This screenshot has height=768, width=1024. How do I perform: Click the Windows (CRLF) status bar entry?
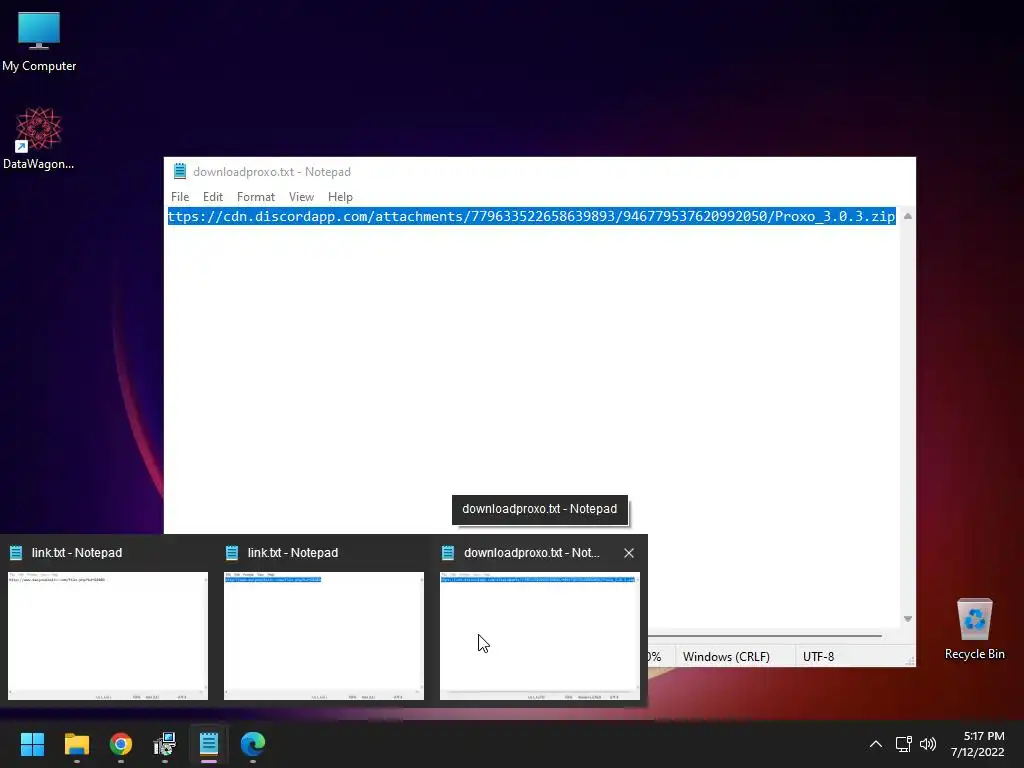coord(726,656)
